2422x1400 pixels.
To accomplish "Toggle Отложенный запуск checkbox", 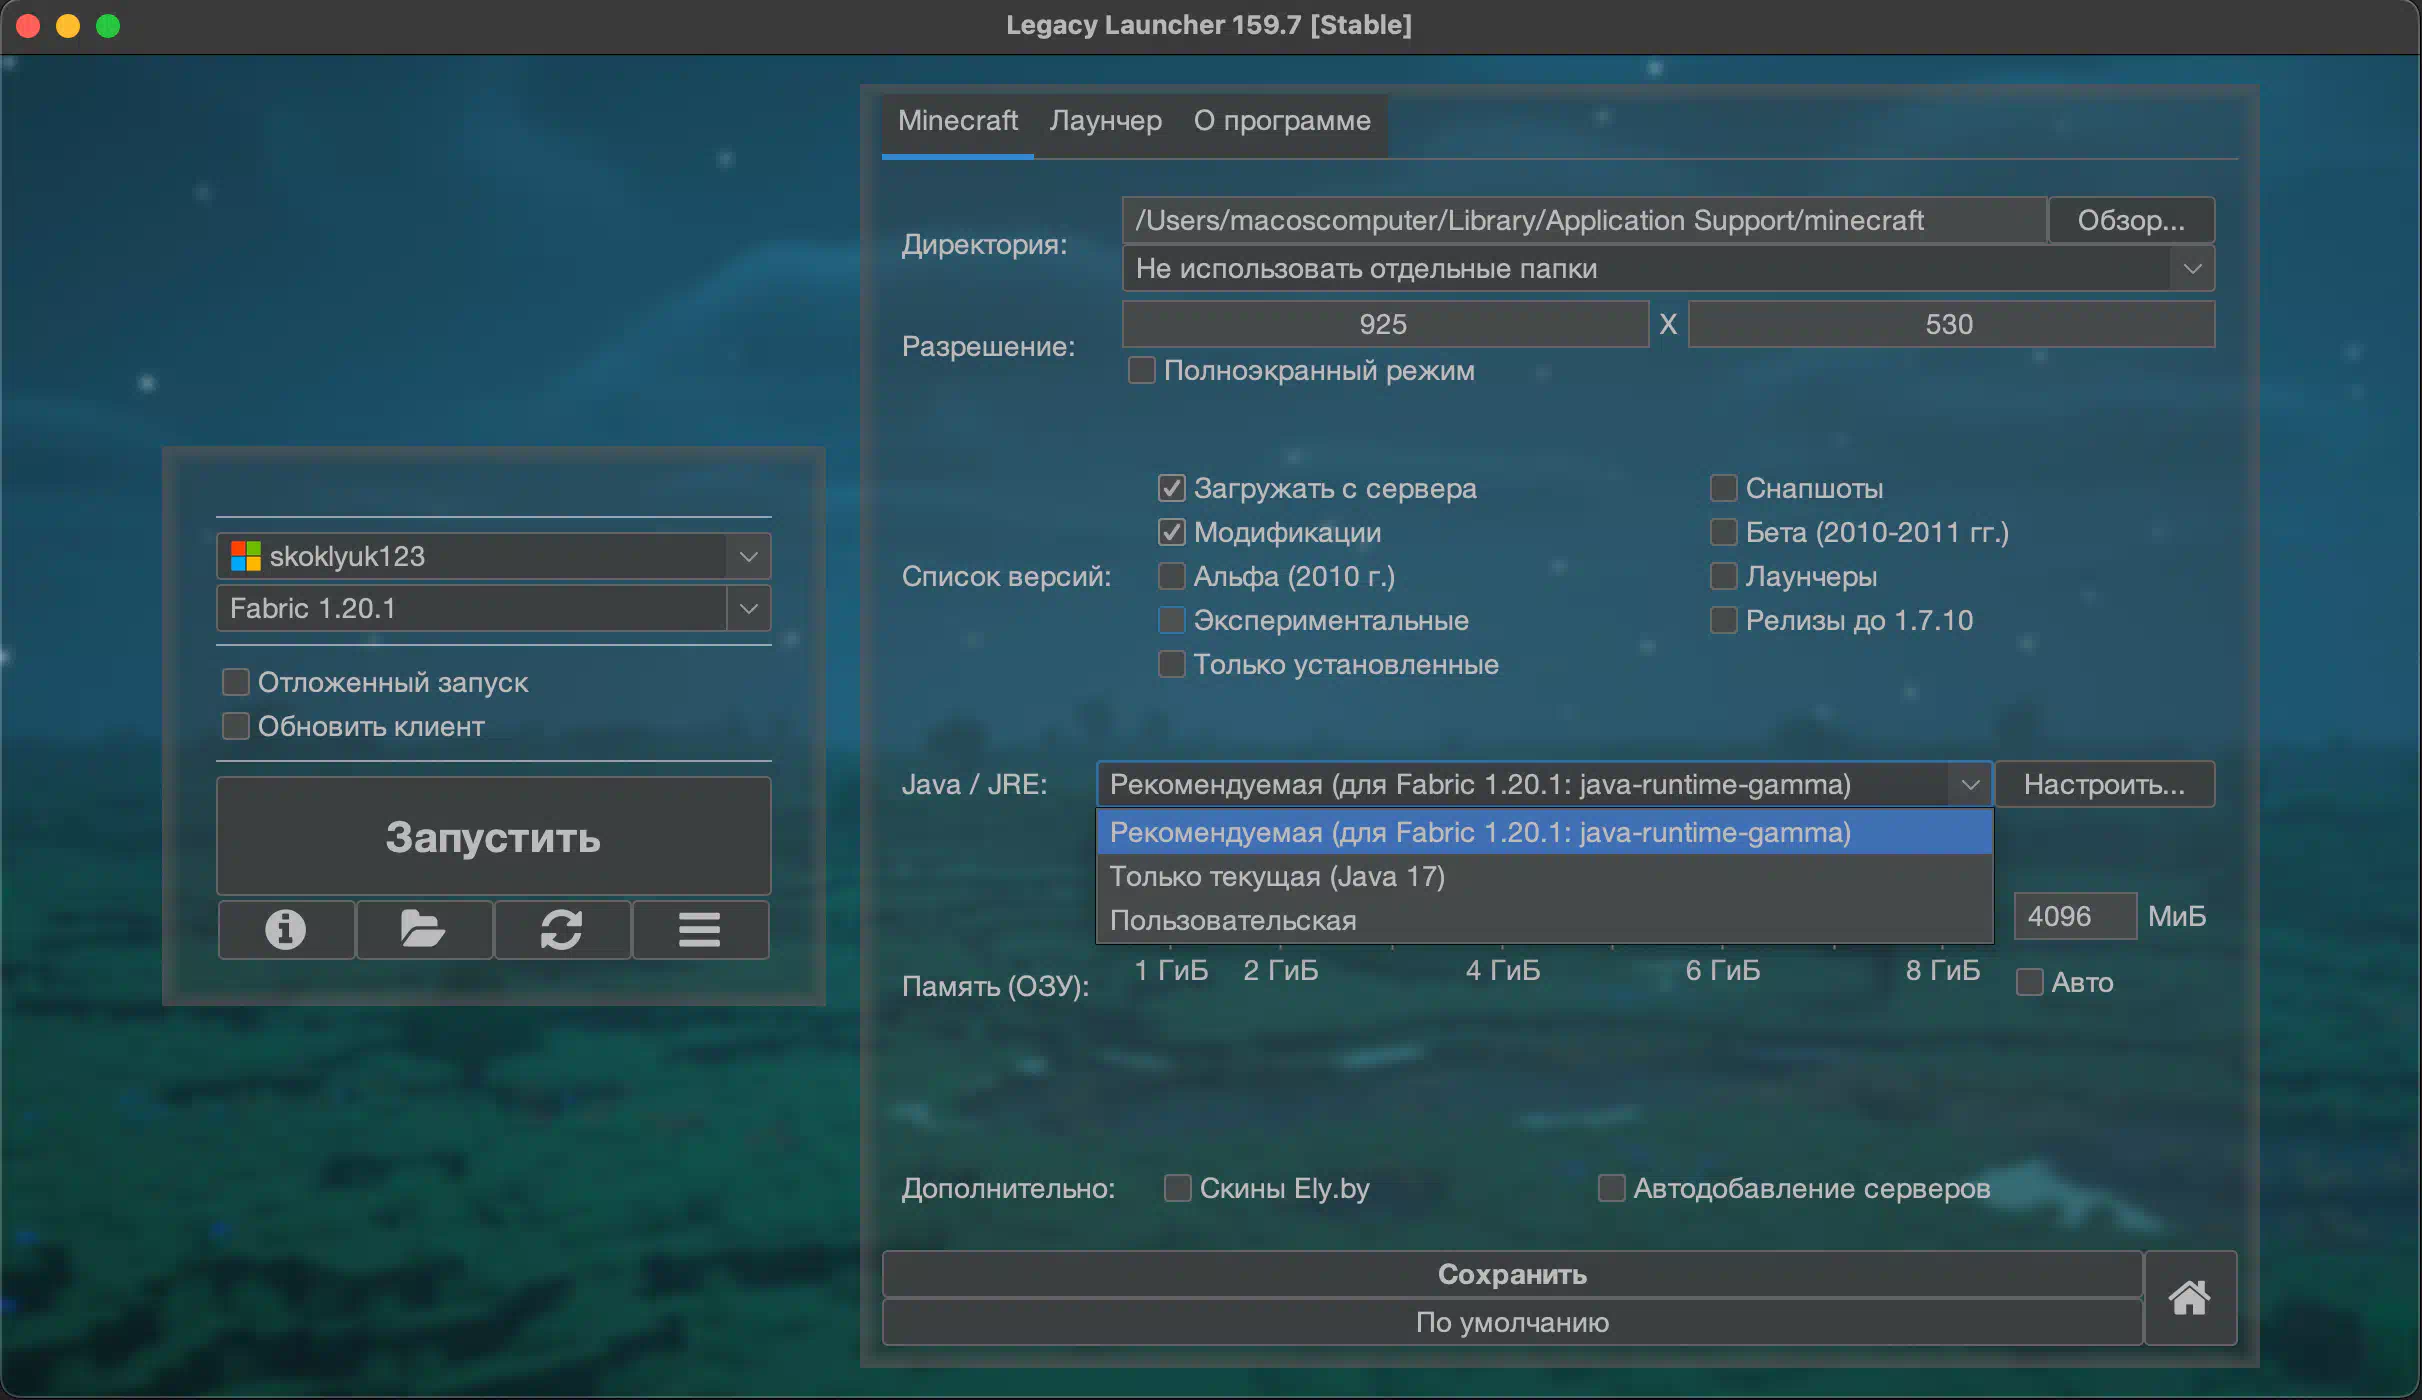I will [235, 682].
